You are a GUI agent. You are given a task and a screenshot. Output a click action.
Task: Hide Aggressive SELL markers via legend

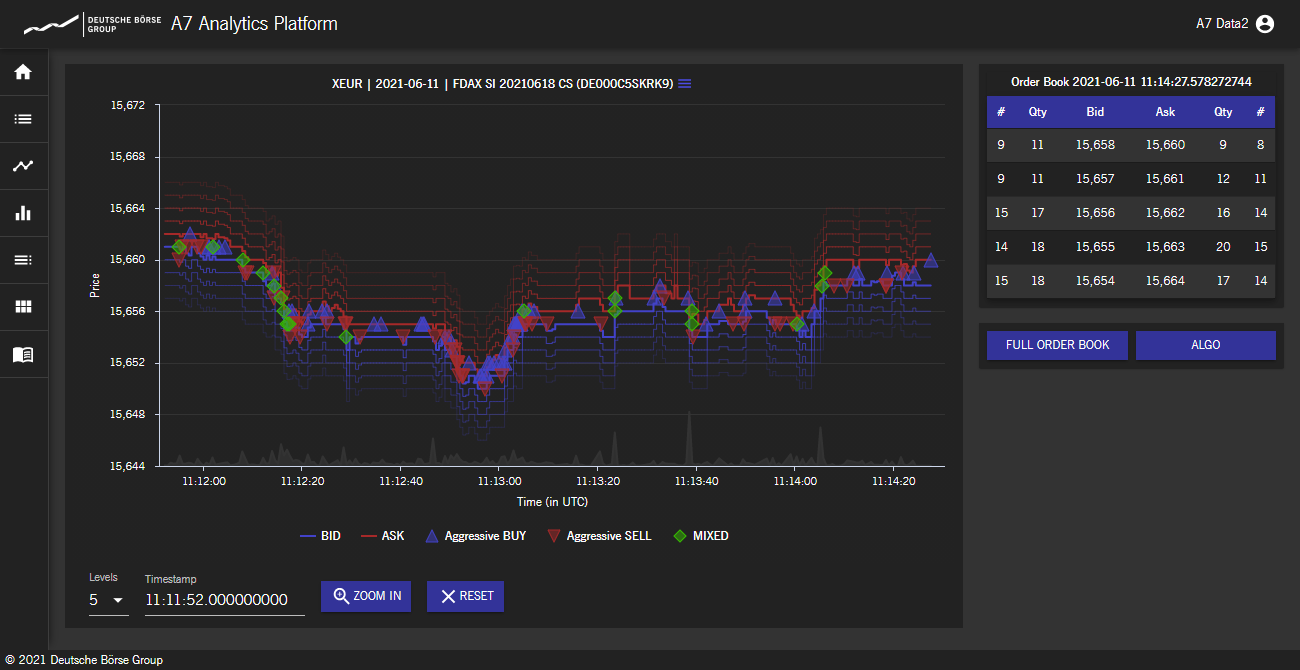(x=598, y=536)
